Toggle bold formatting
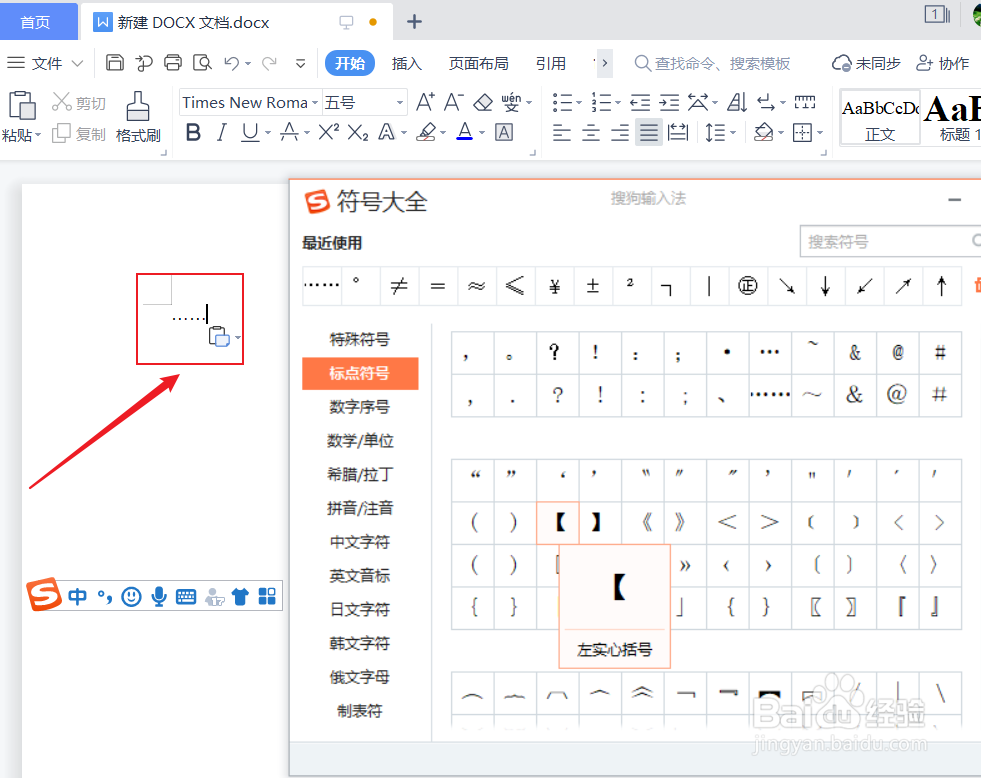This screenshot has width=981, height=778. coord(192,131)
